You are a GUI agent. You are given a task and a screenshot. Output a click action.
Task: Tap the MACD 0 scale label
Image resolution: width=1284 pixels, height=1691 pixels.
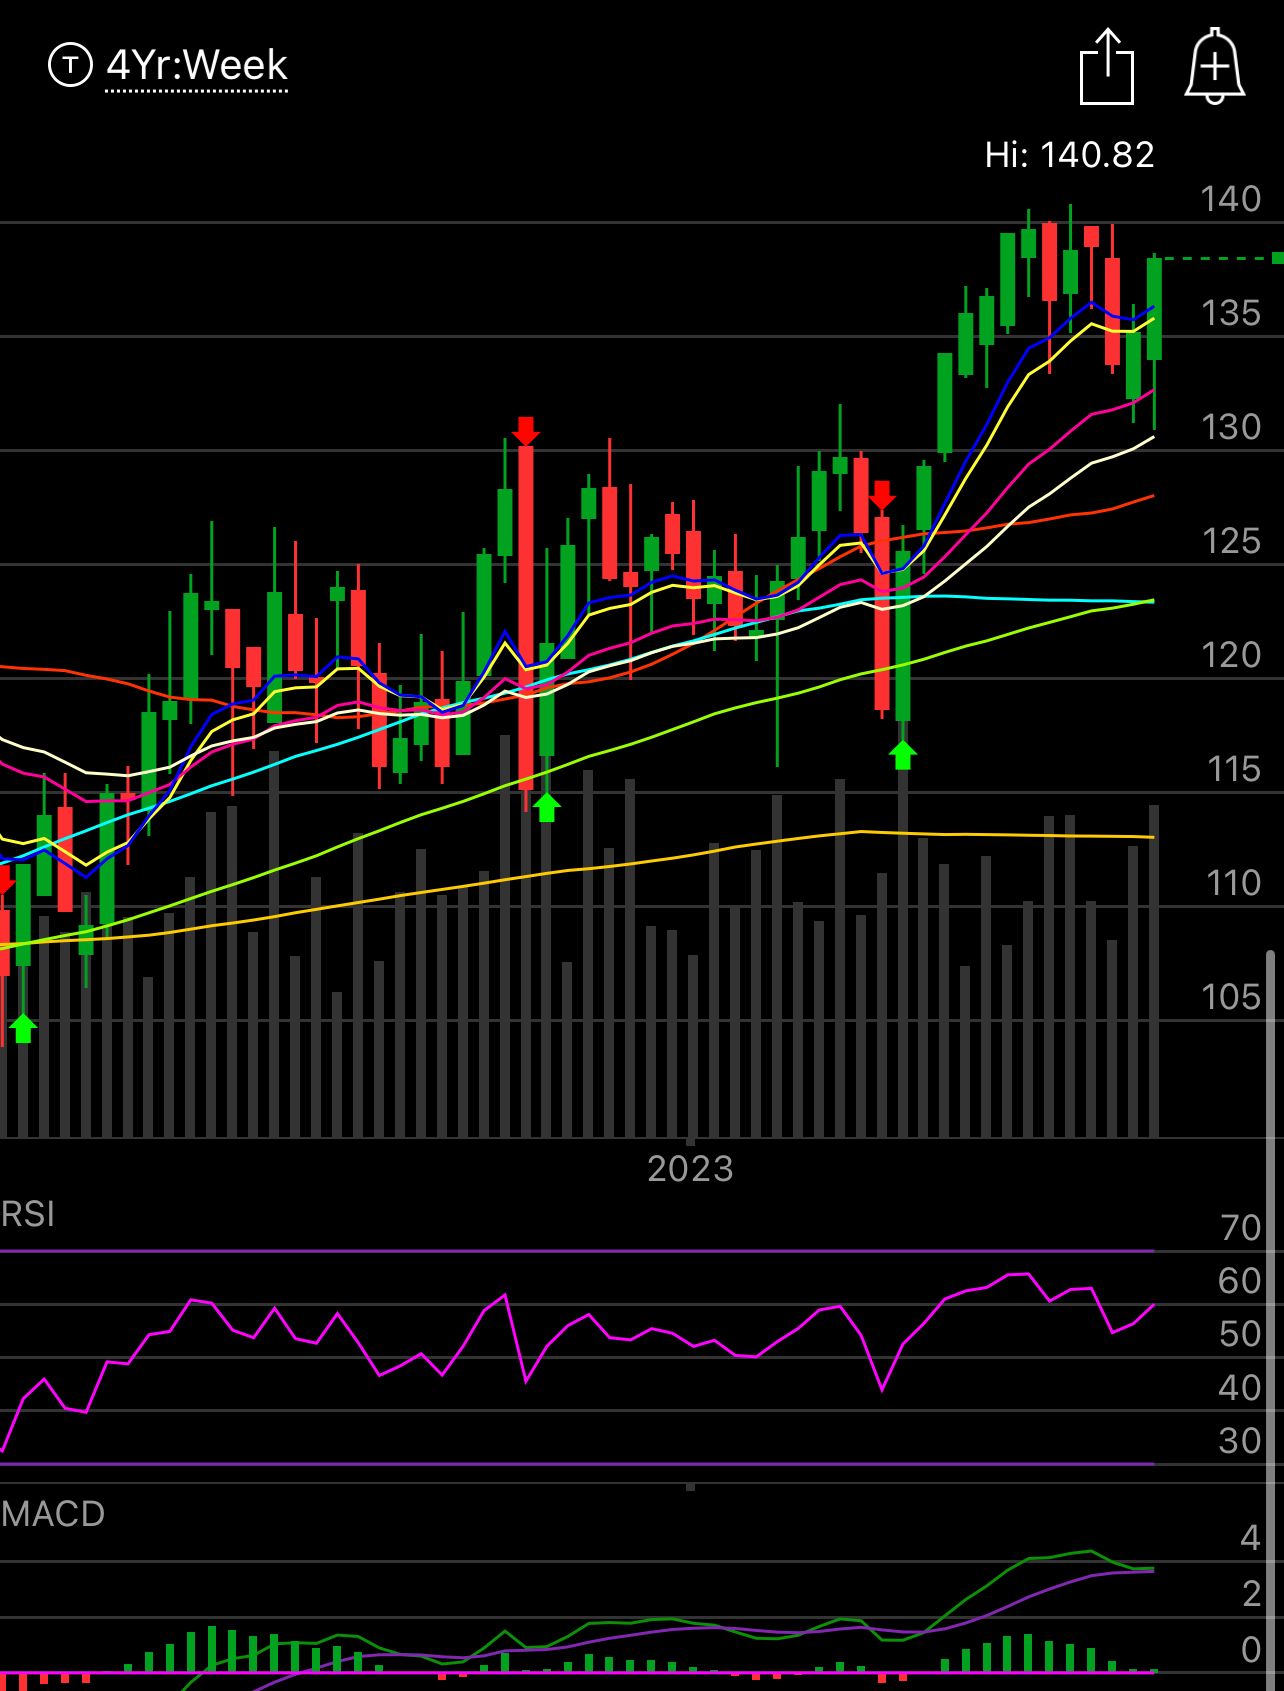click(1251, 1650)
